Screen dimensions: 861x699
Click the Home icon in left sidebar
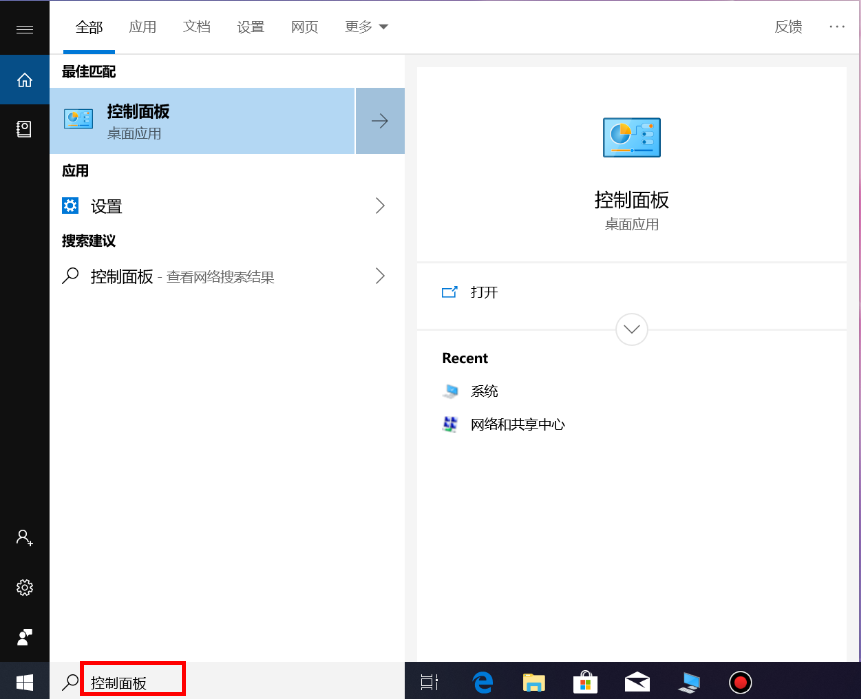coord(24,79)
